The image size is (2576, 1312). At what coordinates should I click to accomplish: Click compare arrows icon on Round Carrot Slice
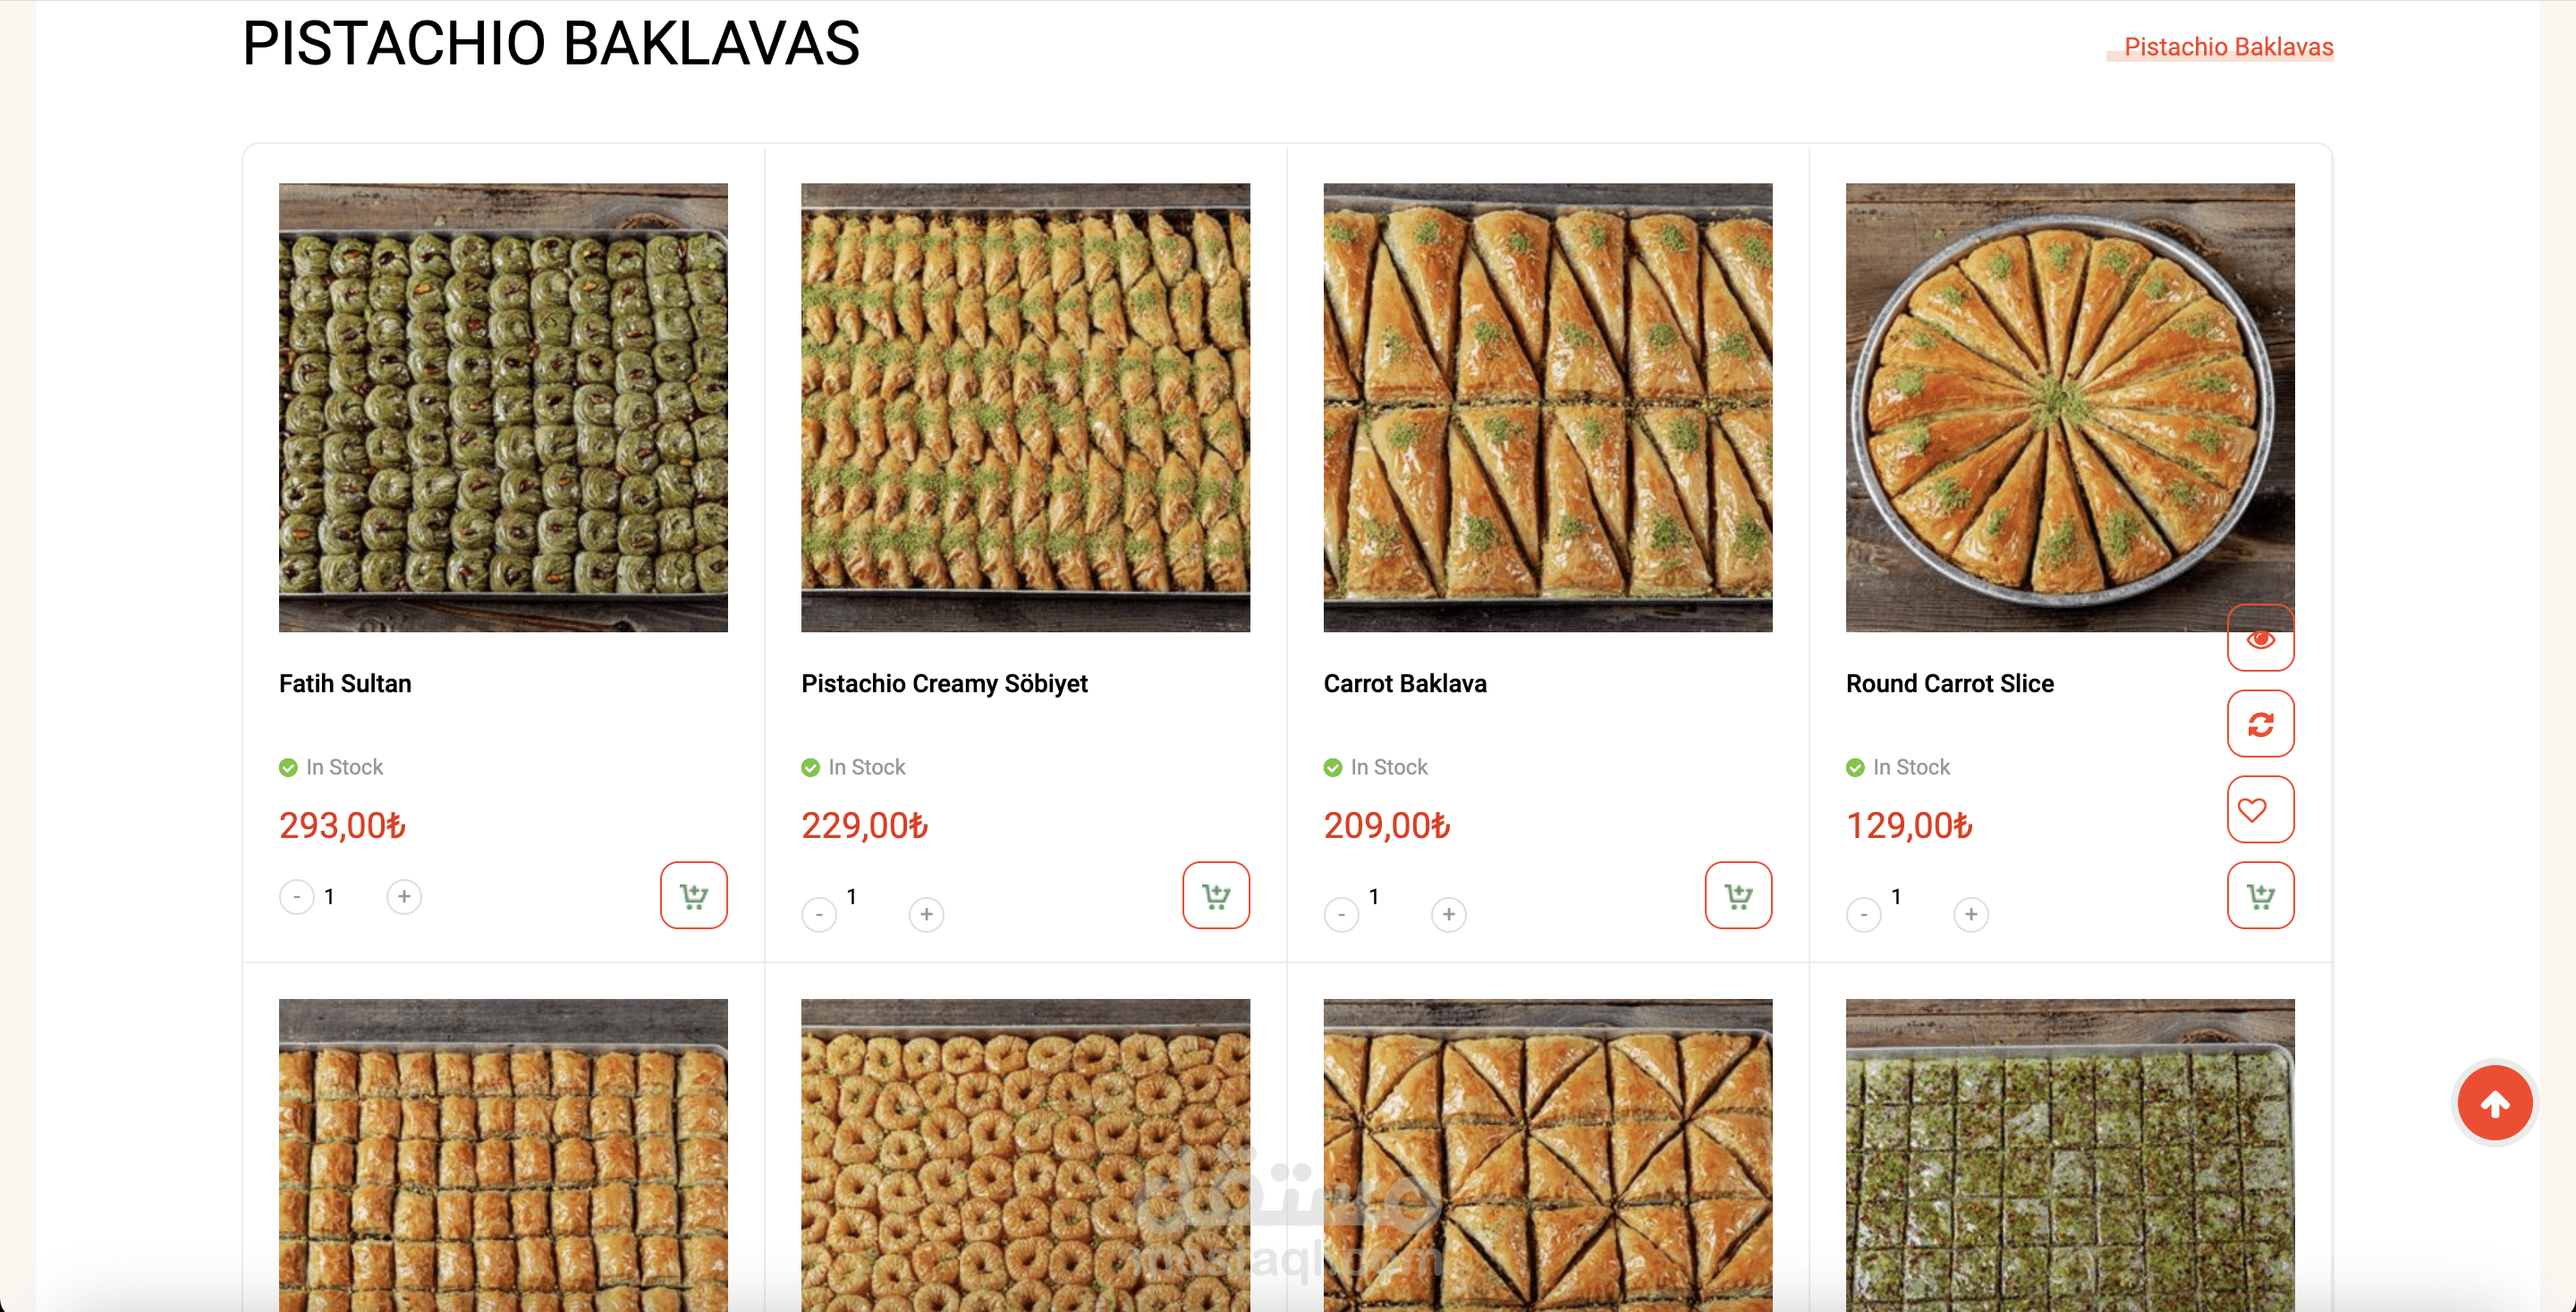pyautogui.click(x=2260, y=723)
